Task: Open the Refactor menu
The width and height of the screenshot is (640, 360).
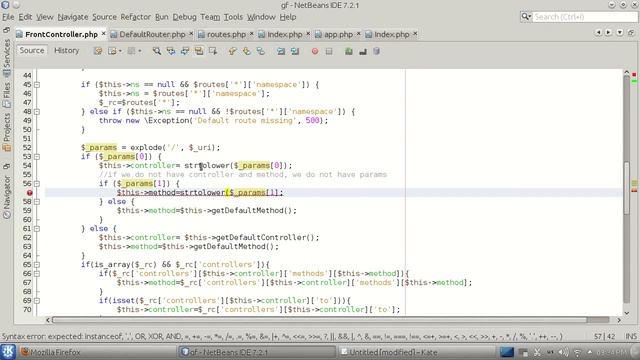Action: pos(136,17)
